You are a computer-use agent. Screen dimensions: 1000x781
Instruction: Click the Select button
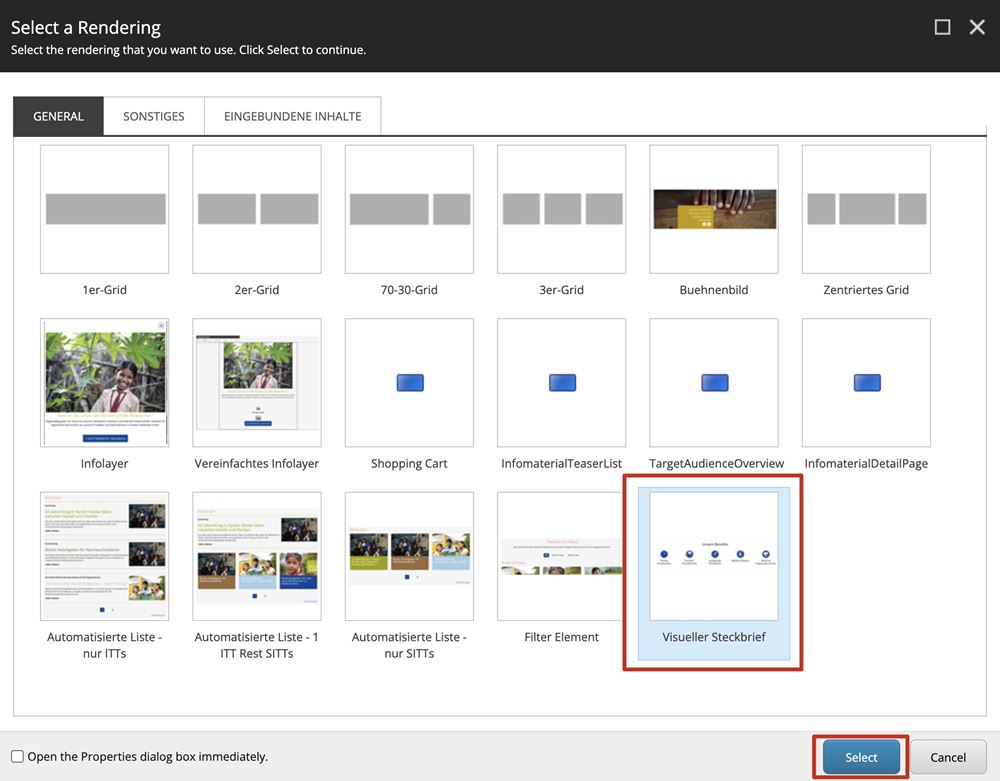pos(861,757)
